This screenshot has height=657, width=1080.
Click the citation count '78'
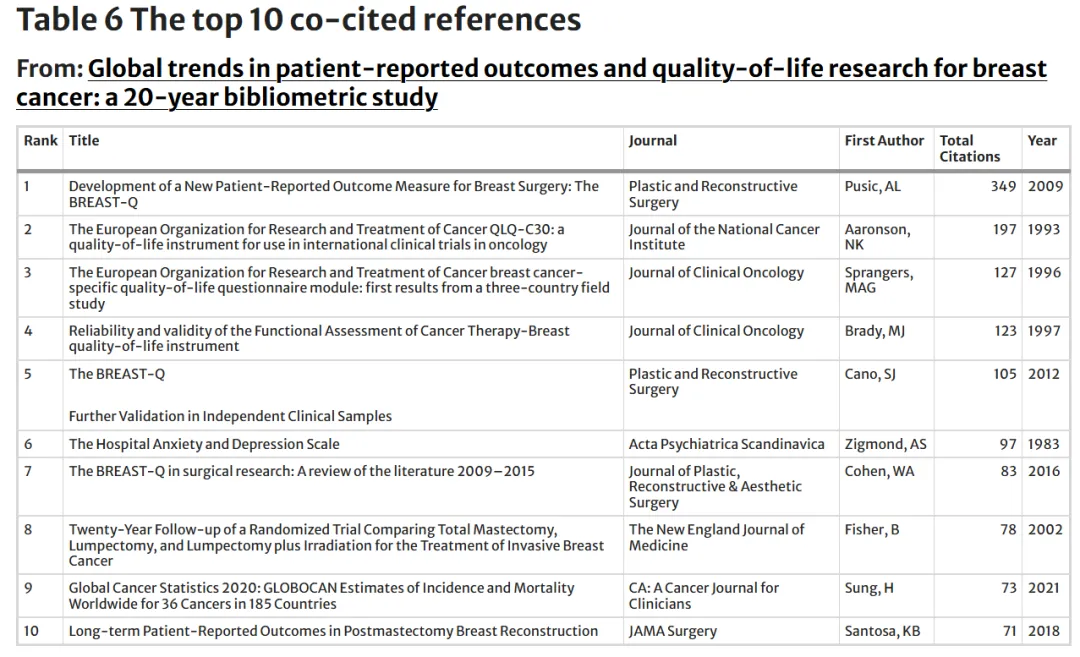[x=1008, y=530]
